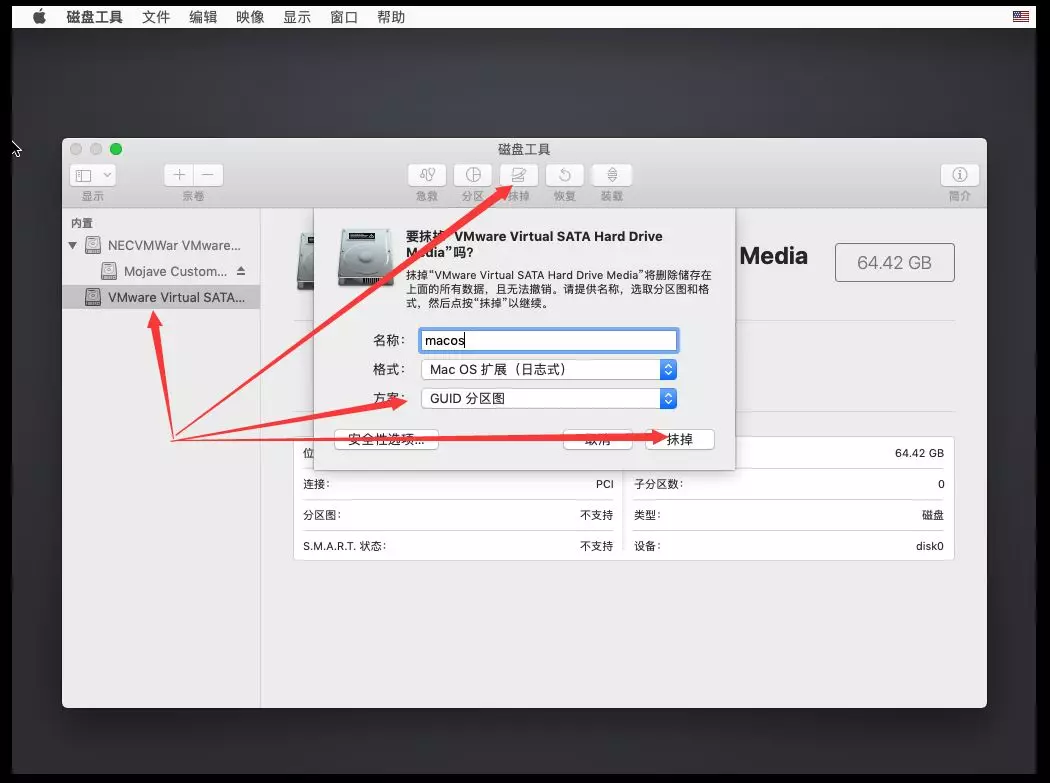Select VMware Virtual SATA... disk in sidebar
This screenshot has width=1050, height=783.
coord(161,297)
